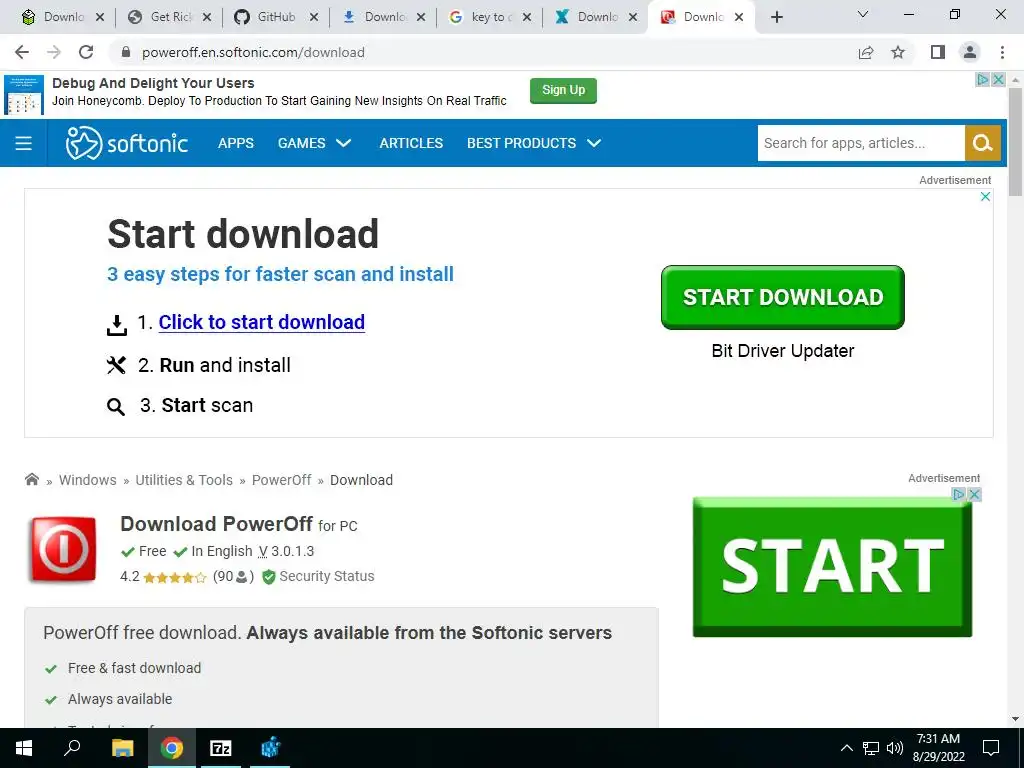The width and height of the screenshot is (1024, 768).
Task: Open the tab search chevron
Action: pos(863,14)
